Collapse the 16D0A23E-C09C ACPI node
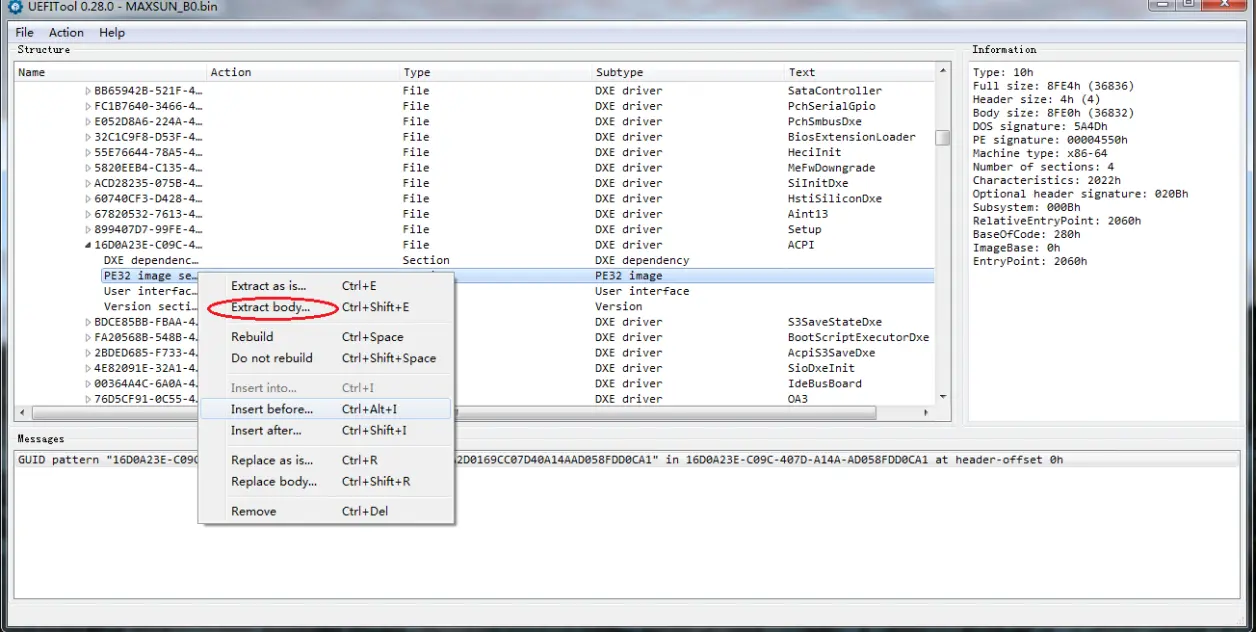The width and height of the screenshot is (1256, 632). coord(87,245)
